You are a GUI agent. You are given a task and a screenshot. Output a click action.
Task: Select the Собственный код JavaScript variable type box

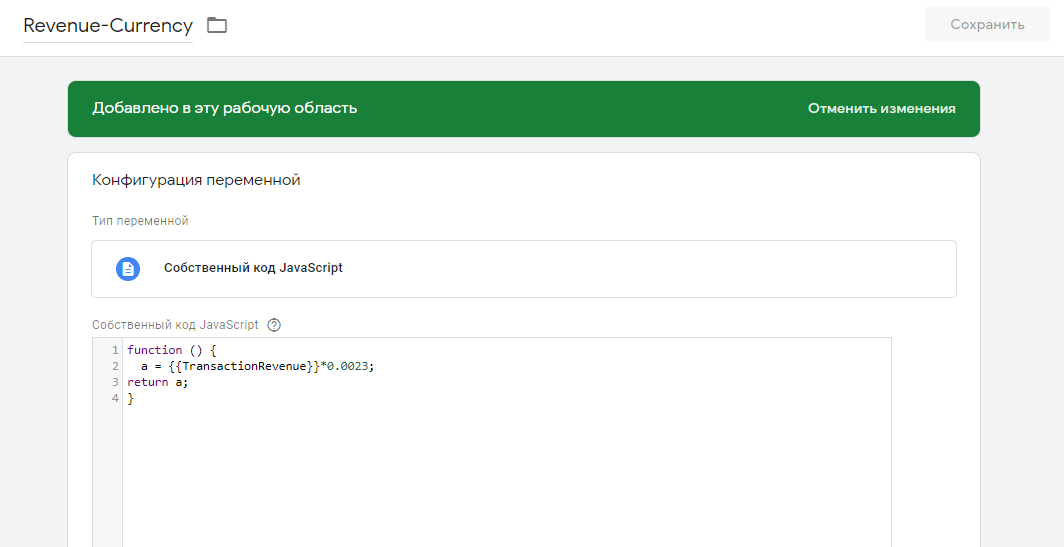point(524,269)
